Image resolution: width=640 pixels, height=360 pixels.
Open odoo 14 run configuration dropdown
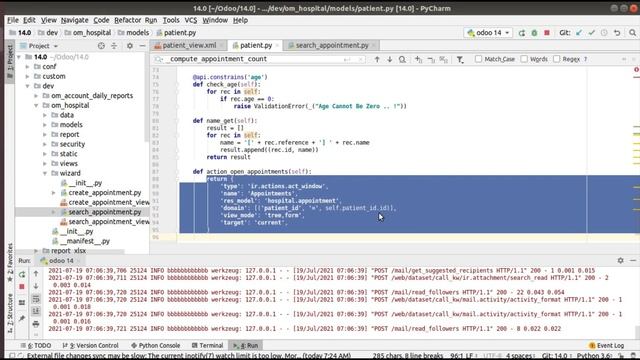[x=488, y=33]
